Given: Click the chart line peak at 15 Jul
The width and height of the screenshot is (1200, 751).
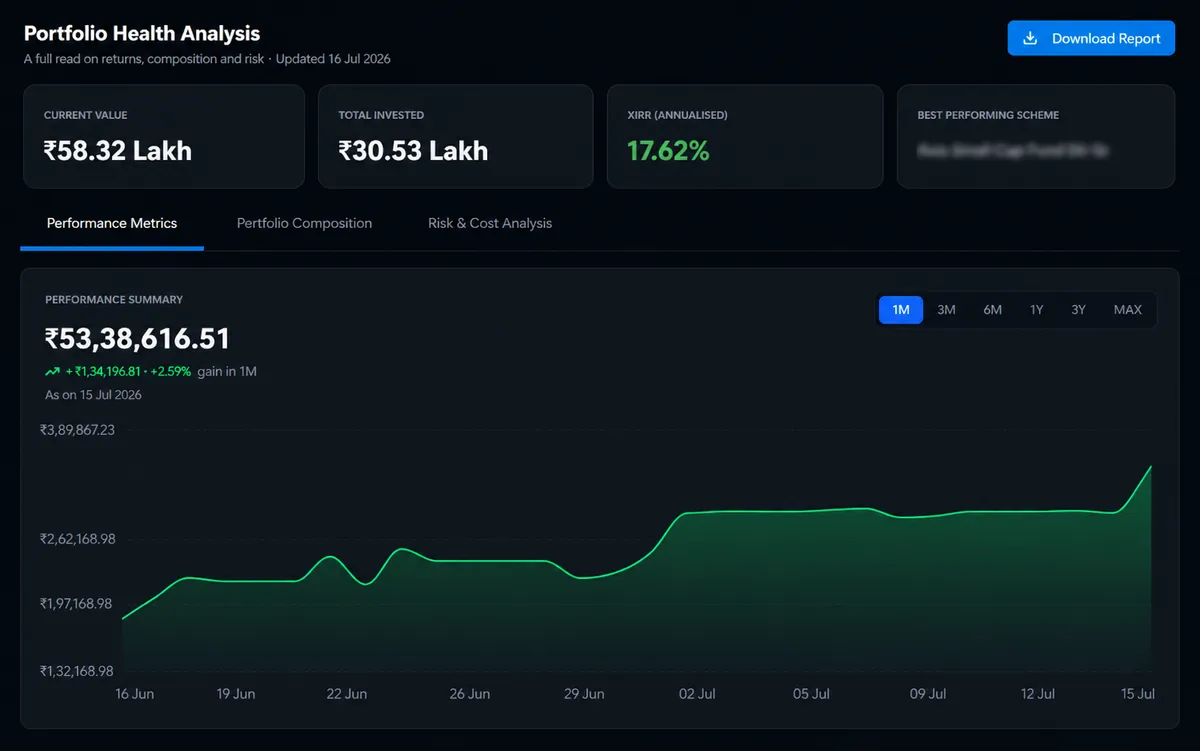Looking at the screenshot, I should pos(1151,467).
